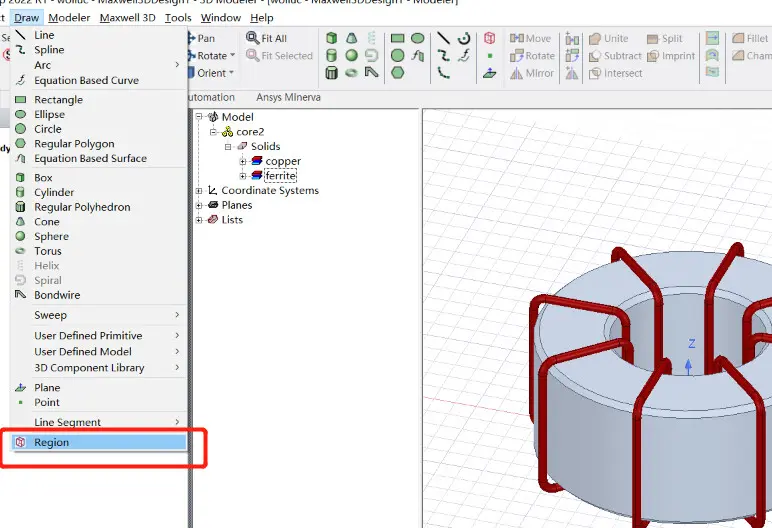The width and height of the screenshot is (772, 528).
Task: Click the Unite button
Action: pyautogui.click(x=609, y=38)
